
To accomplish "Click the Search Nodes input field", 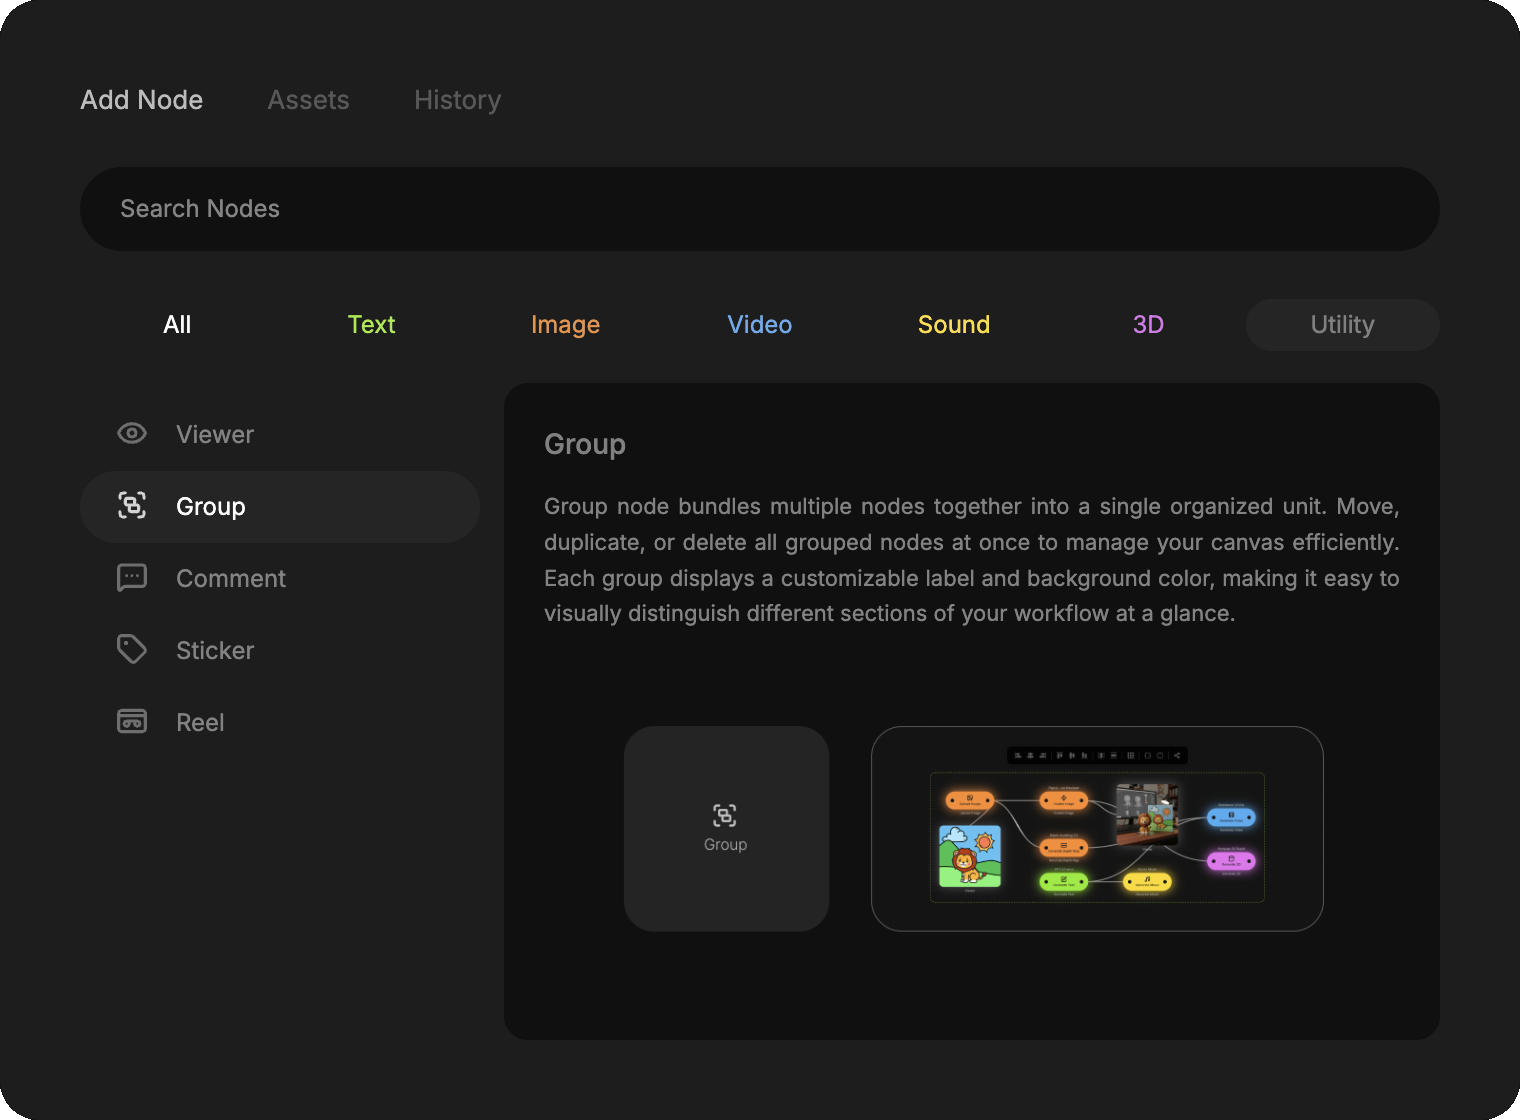I will click(x=759, y=209).
